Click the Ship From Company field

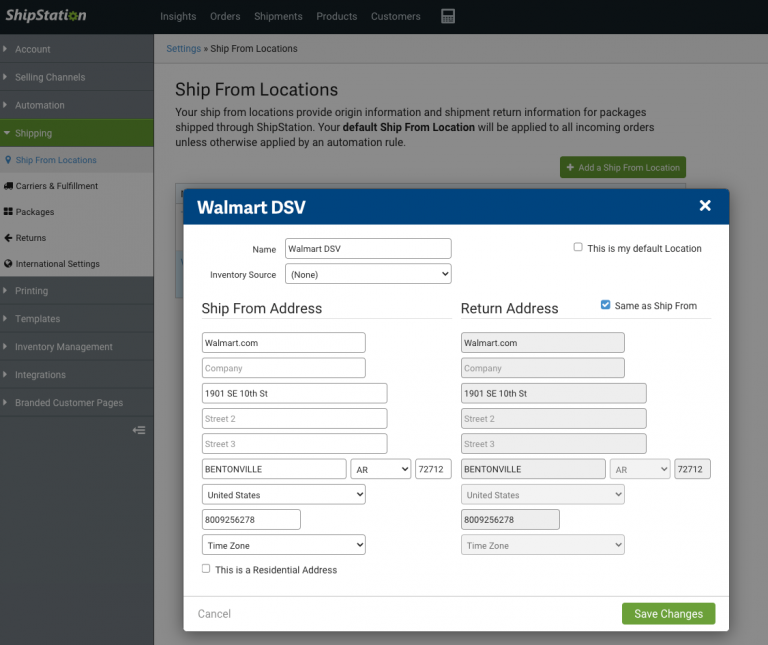[284, 368]
